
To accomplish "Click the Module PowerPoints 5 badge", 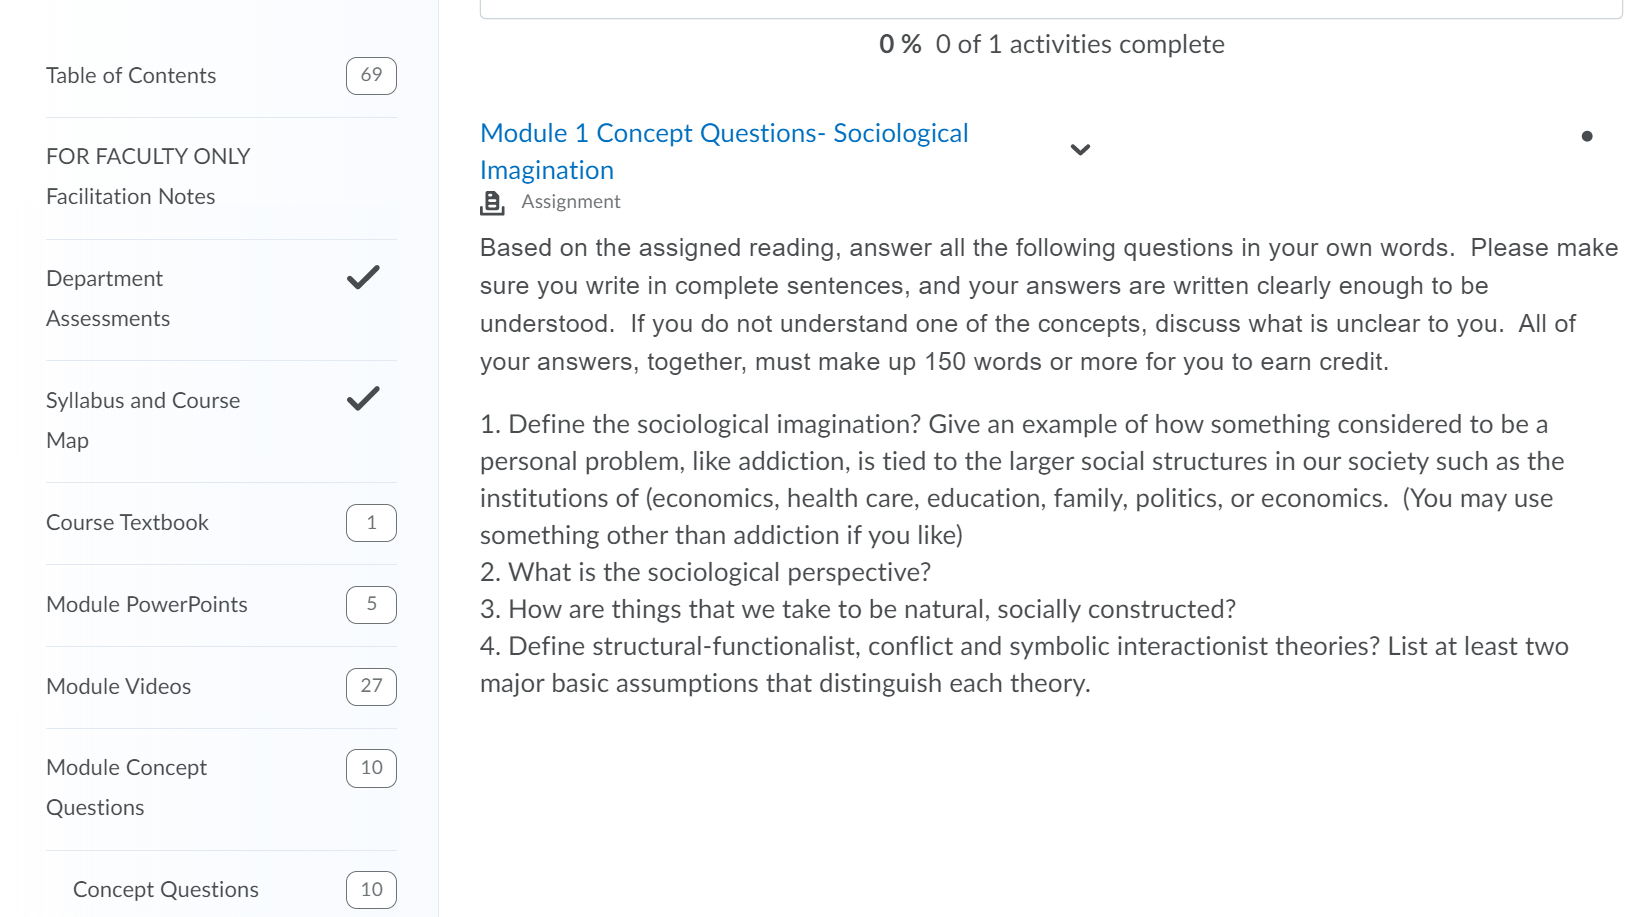I will point(371,605).
